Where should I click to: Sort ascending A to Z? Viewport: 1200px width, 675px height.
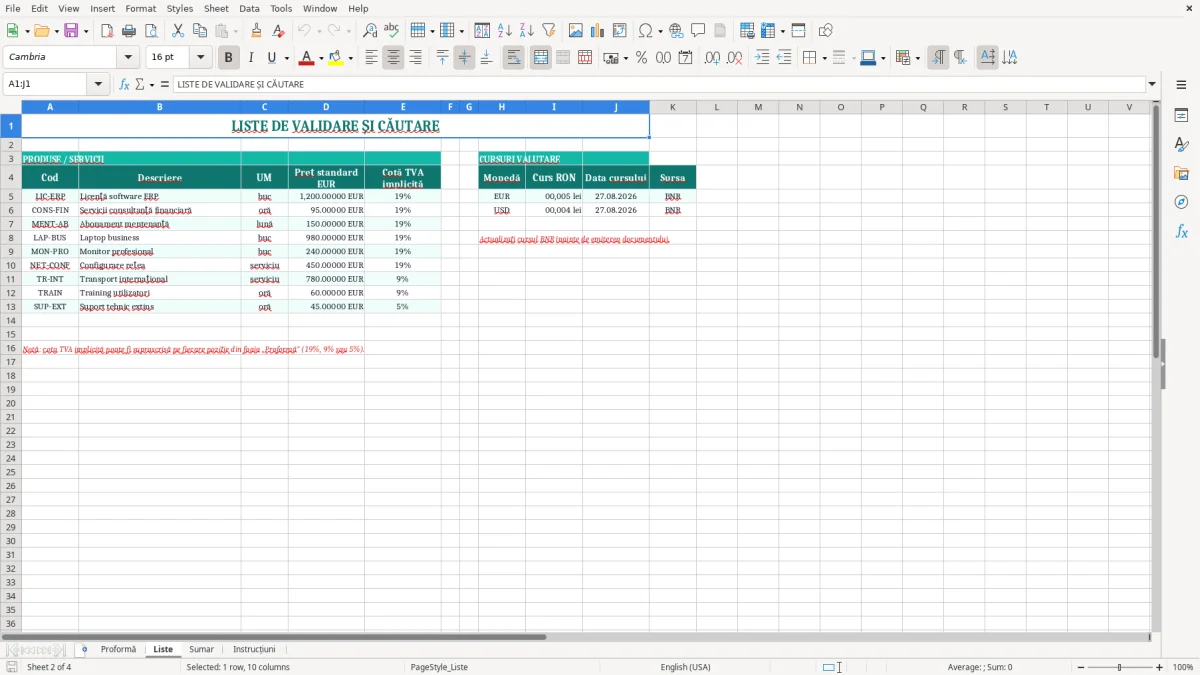(x=505, y=31)
